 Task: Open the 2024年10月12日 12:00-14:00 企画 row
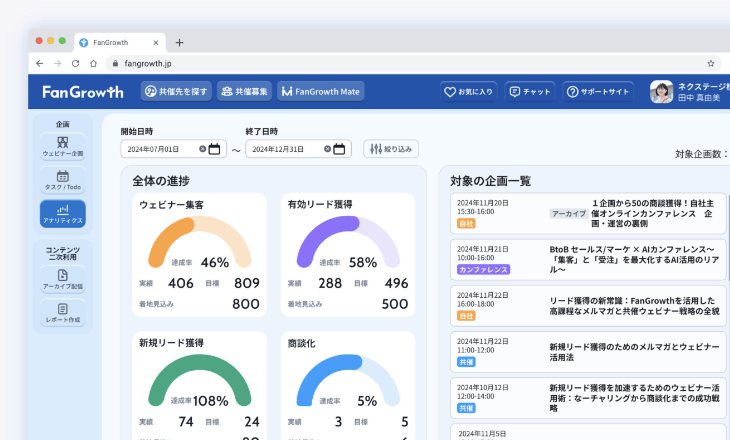[588, 398]
